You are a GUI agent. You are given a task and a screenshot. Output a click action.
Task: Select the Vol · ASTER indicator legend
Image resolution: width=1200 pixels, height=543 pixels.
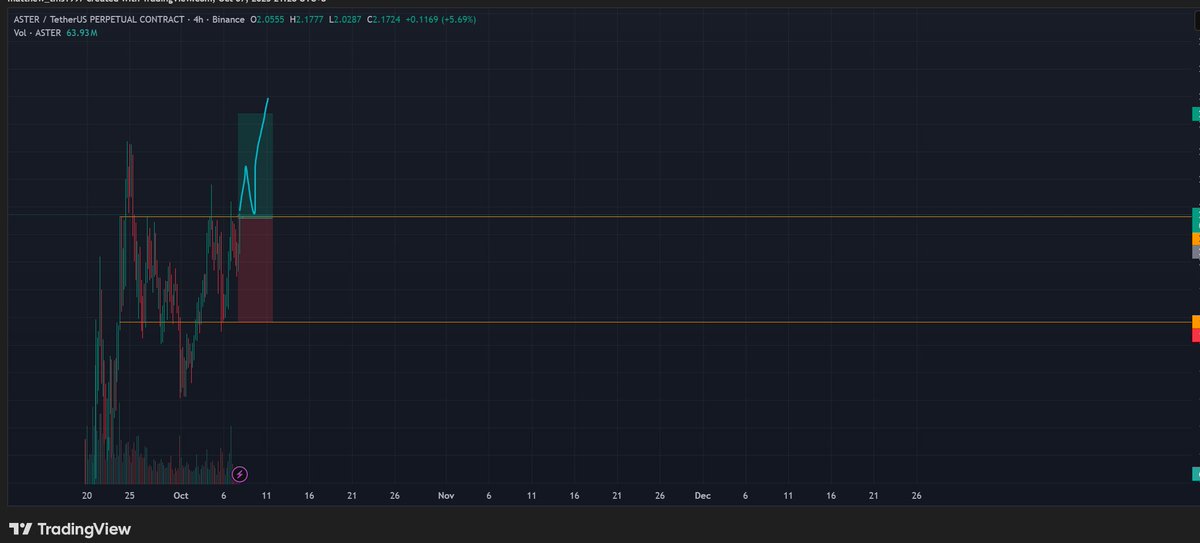[x=37, y=33]
